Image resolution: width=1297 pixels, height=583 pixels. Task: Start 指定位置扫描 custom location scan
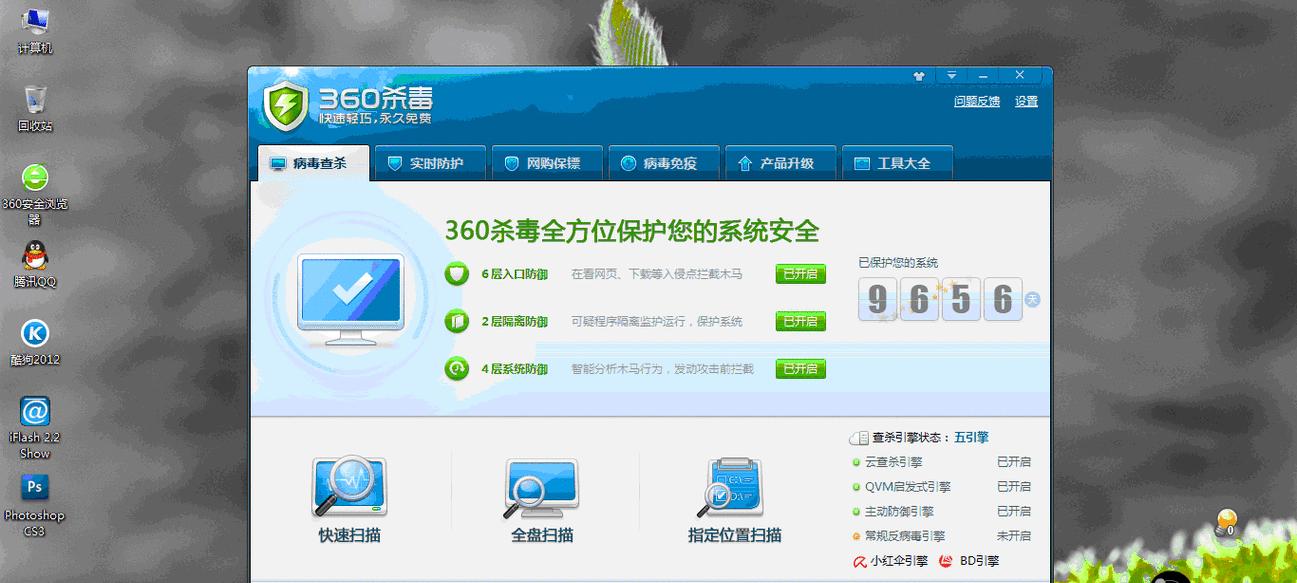735,499
